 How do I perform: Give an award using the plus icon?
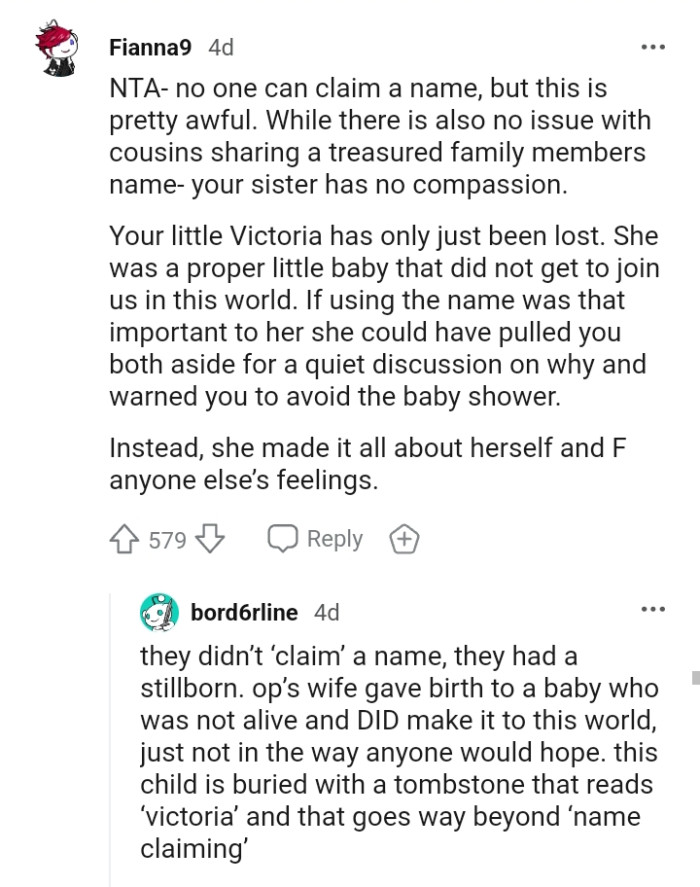tap(404, 540)
